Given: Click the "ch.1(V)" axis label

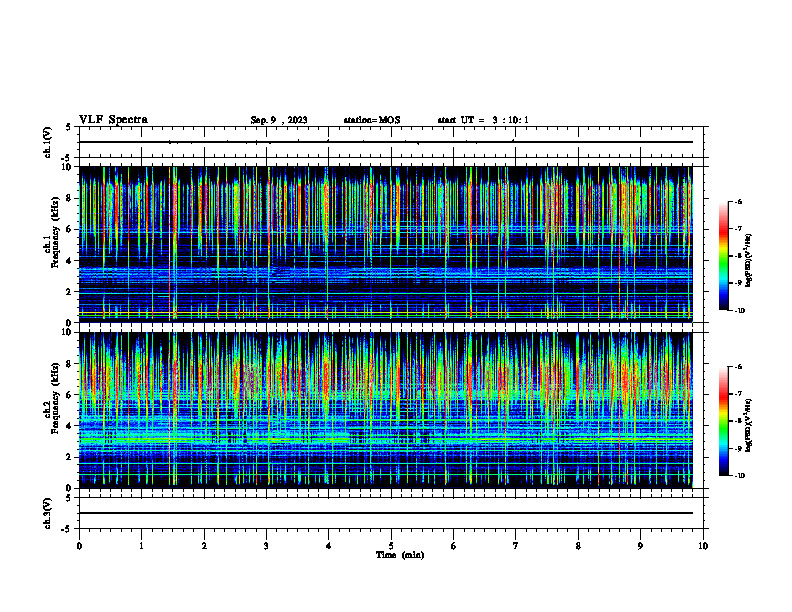Looking at the screenshot, I should point(47,142).
